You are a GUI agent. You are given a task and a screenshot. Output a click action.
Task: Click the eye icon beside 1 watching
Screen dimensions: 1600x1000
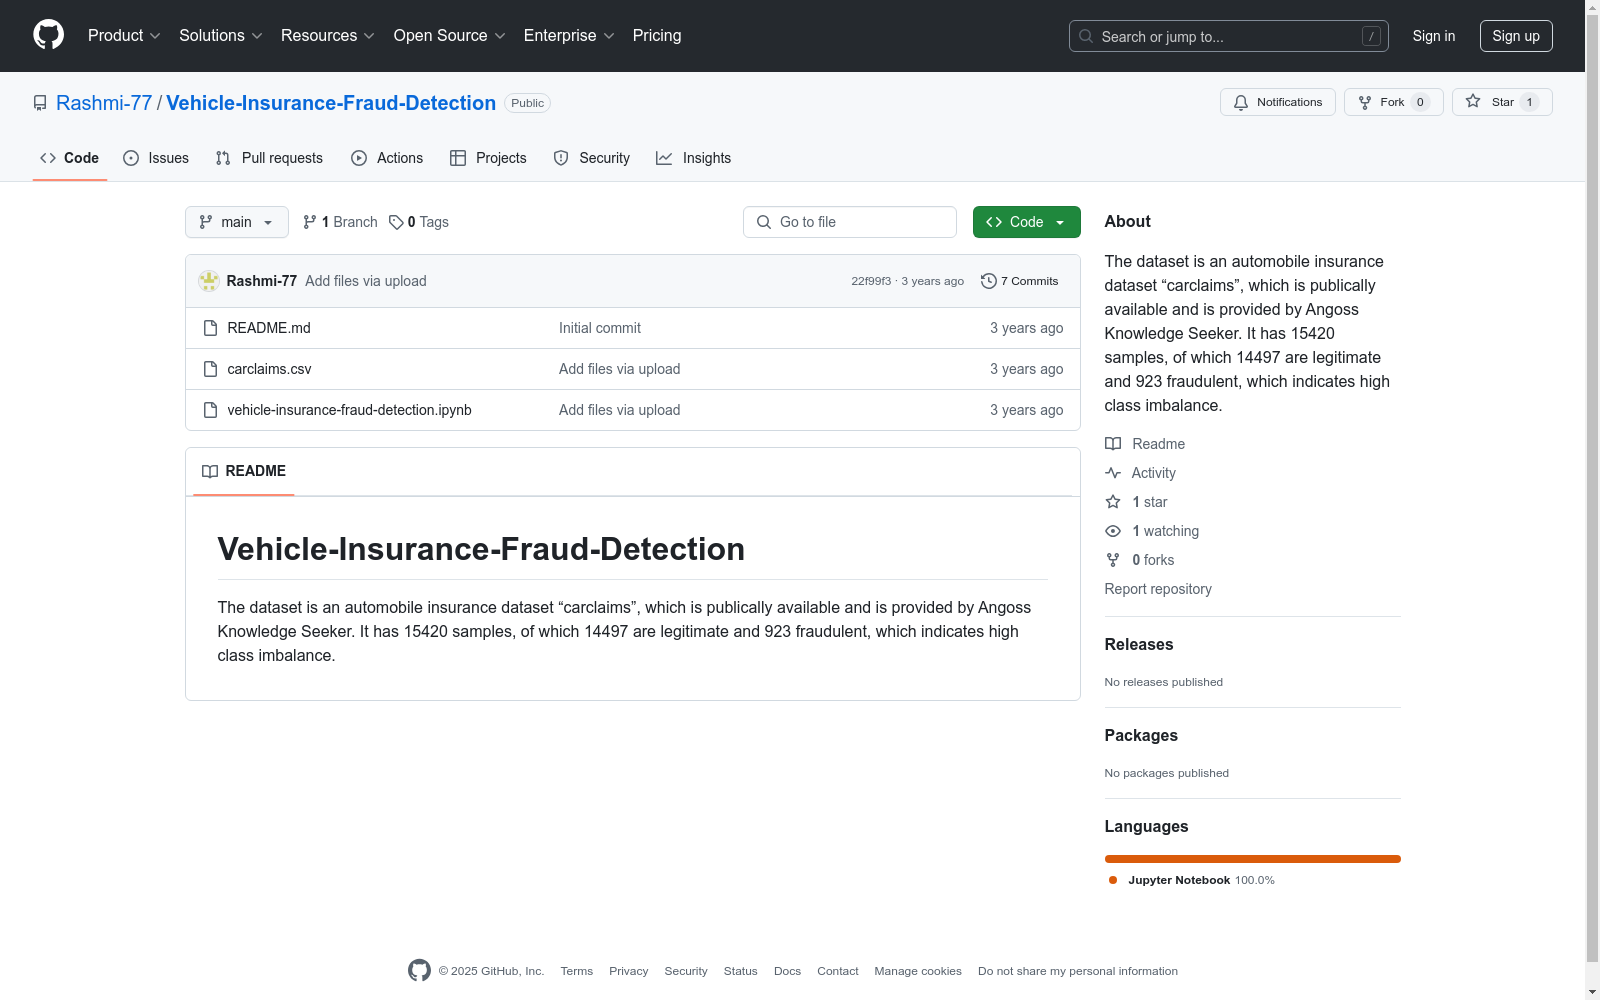(1113, 531)
